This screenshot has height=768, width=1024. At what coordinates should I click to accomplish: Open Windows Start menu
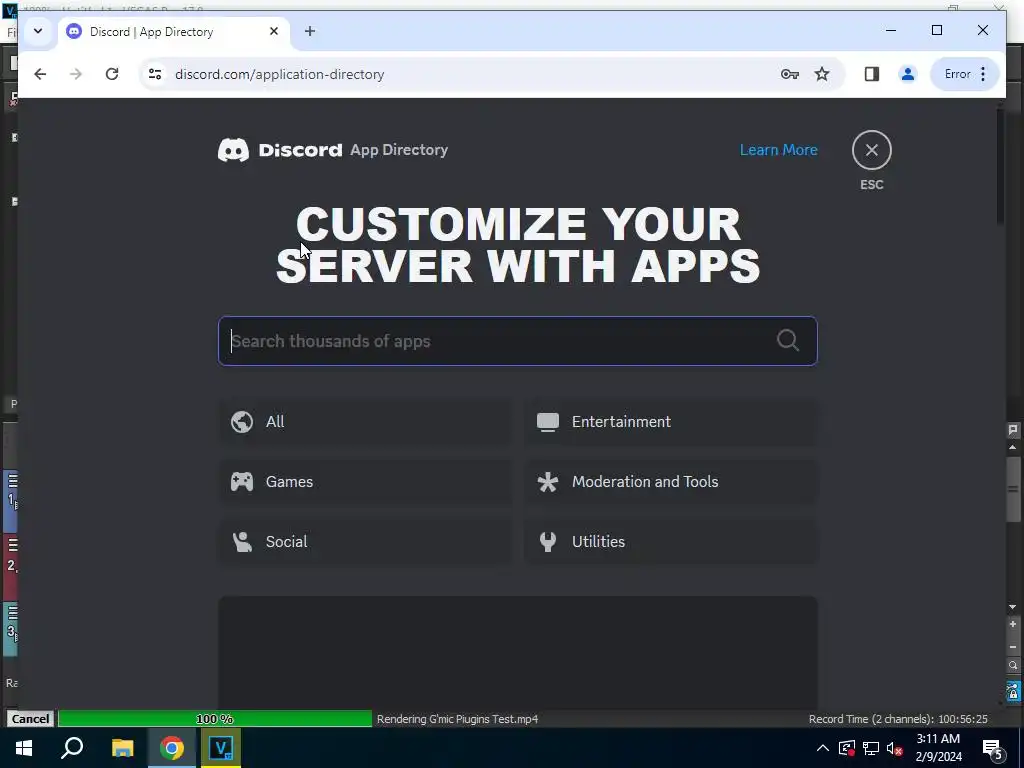click(24, 748)
